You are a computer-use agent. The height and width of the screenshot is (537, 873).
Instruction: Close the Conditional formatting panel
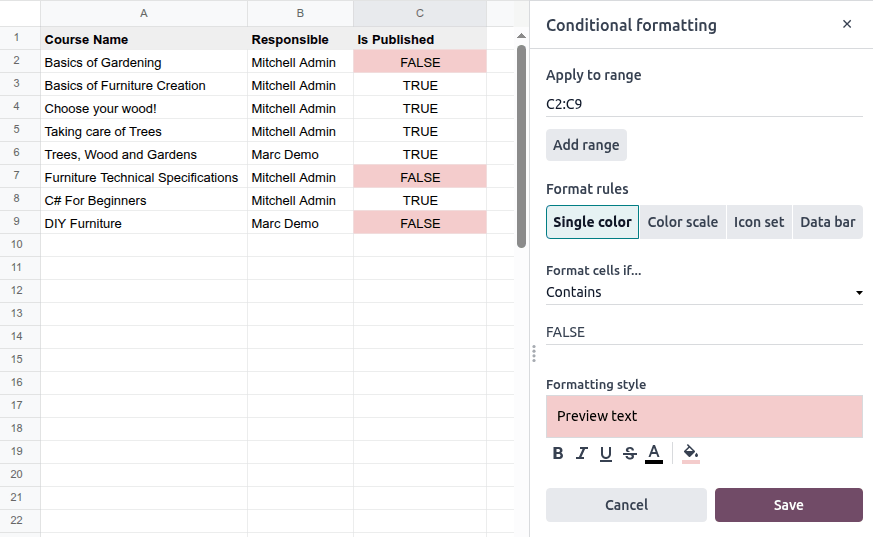pyautogui.click(x=847, y=24)
